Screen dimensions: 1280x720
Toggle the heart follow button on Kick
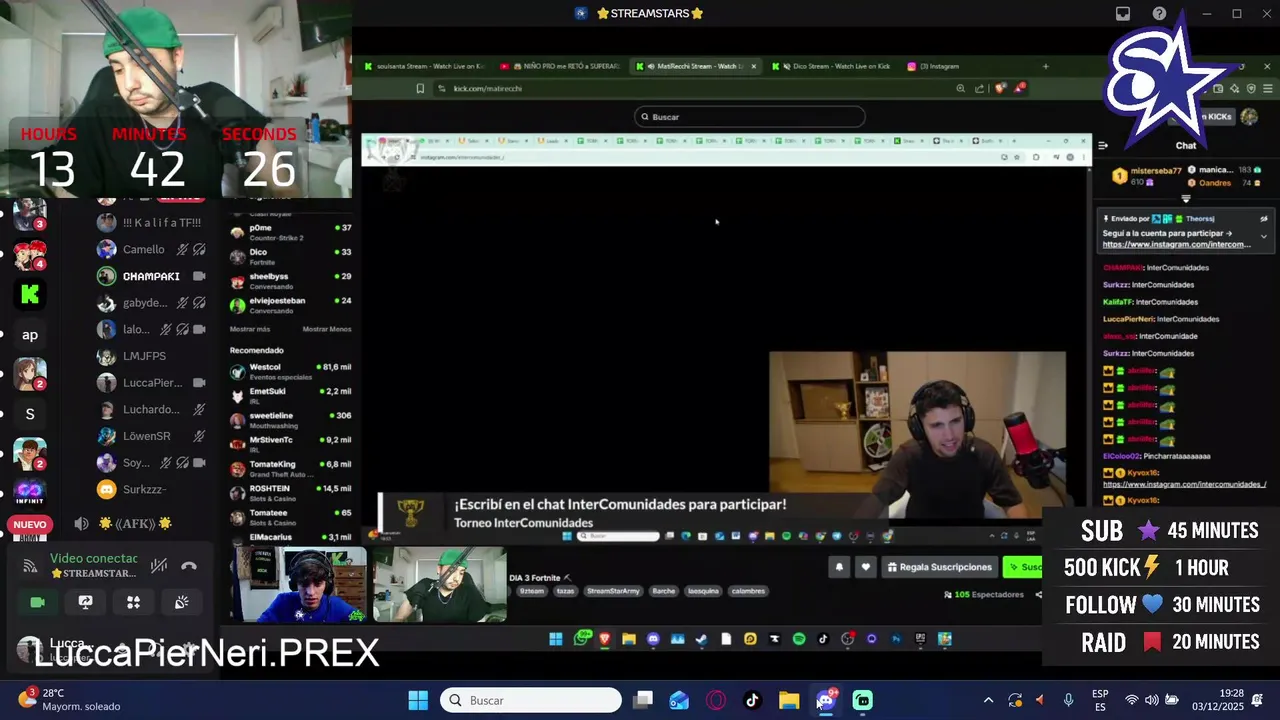tap(866, 567)
